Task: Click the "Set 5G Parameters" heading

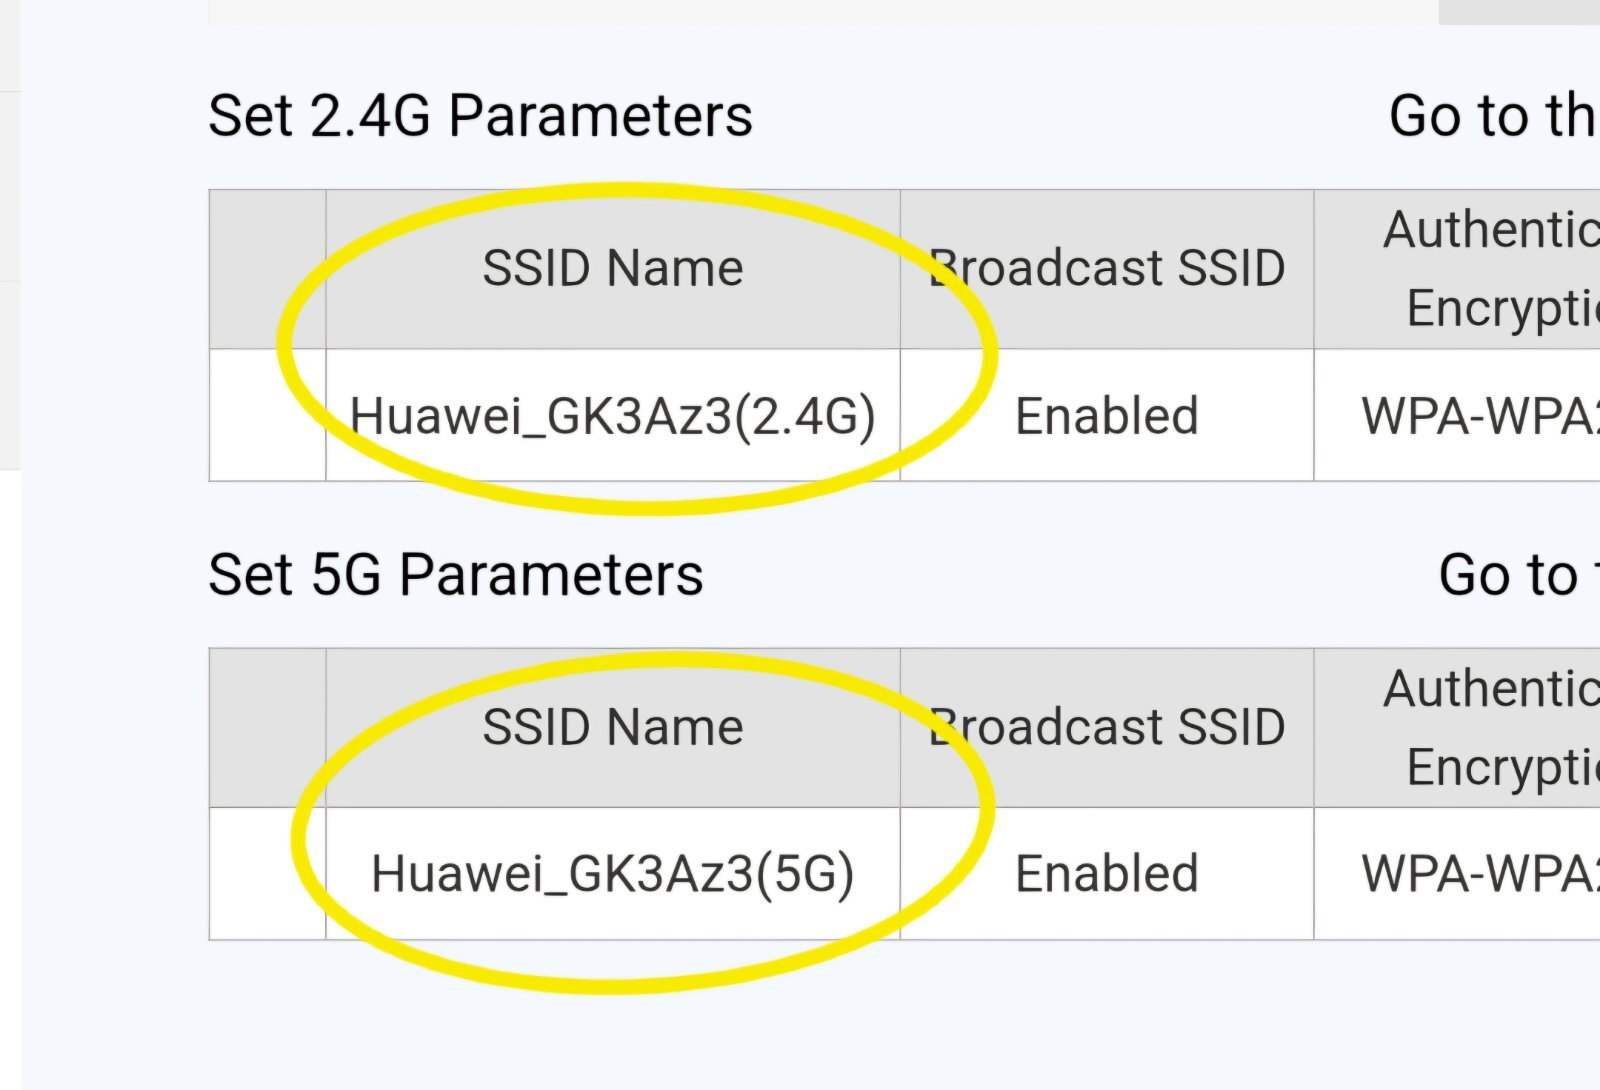Action: click(456, 575)
